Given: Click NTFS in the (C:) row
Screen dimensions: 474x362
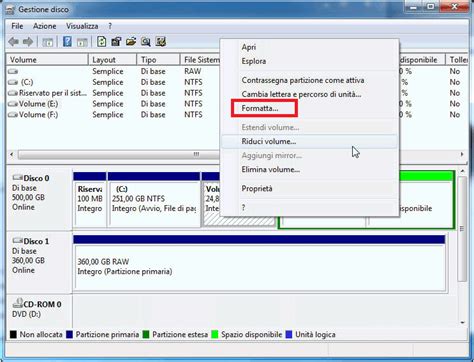Looking at the screenshot, I should 193,82.
